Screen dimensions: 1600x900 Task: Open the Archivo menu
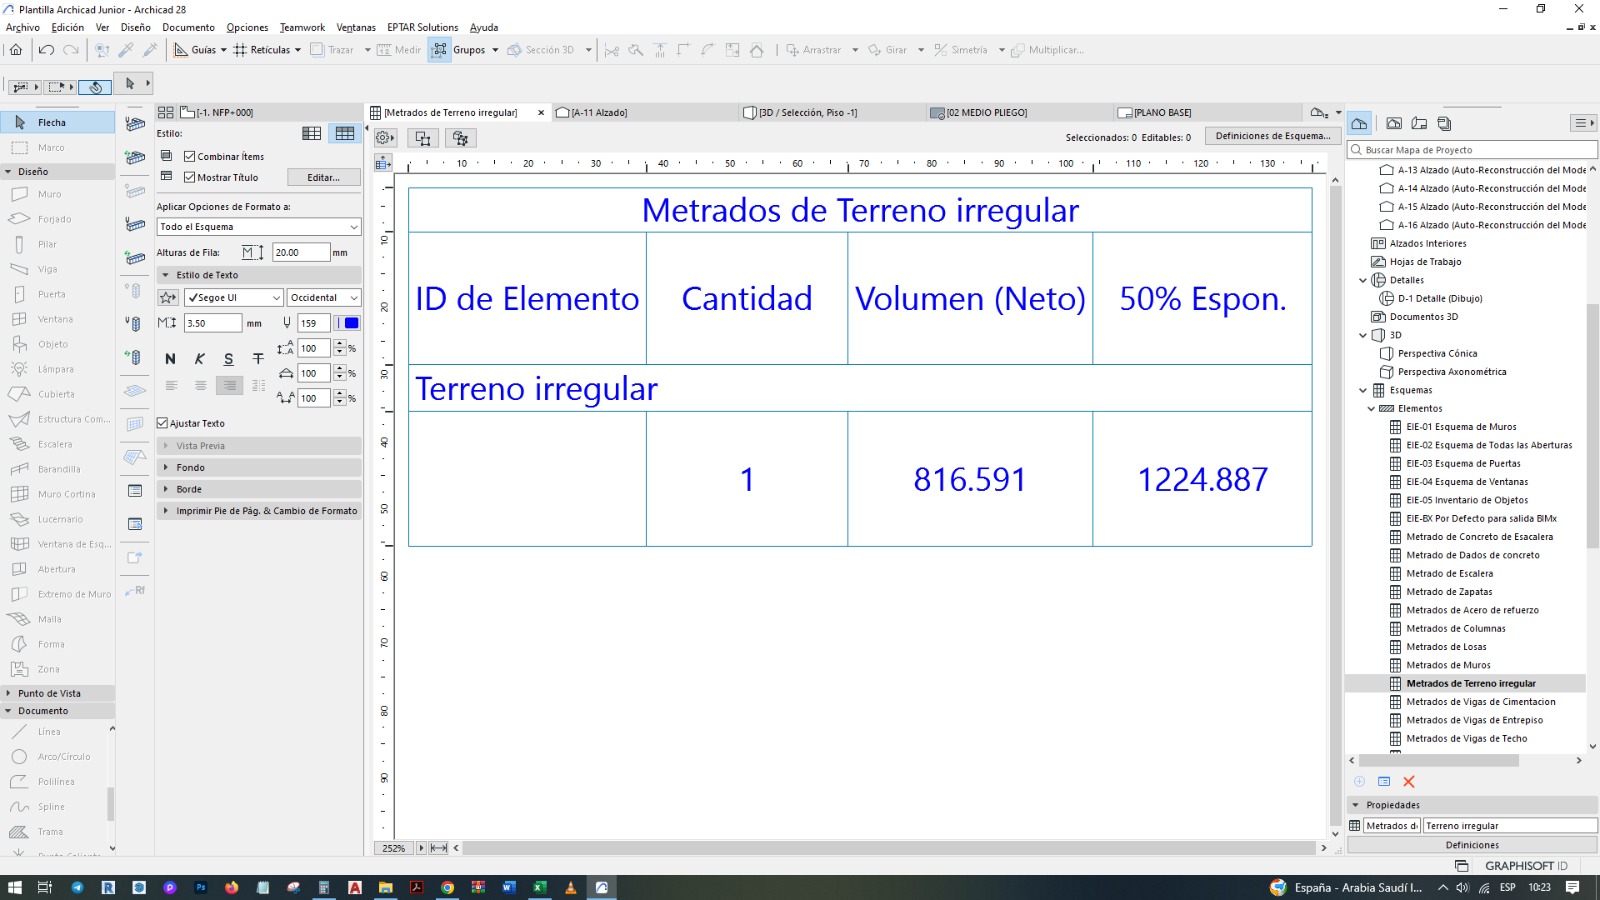pos(23,28)
